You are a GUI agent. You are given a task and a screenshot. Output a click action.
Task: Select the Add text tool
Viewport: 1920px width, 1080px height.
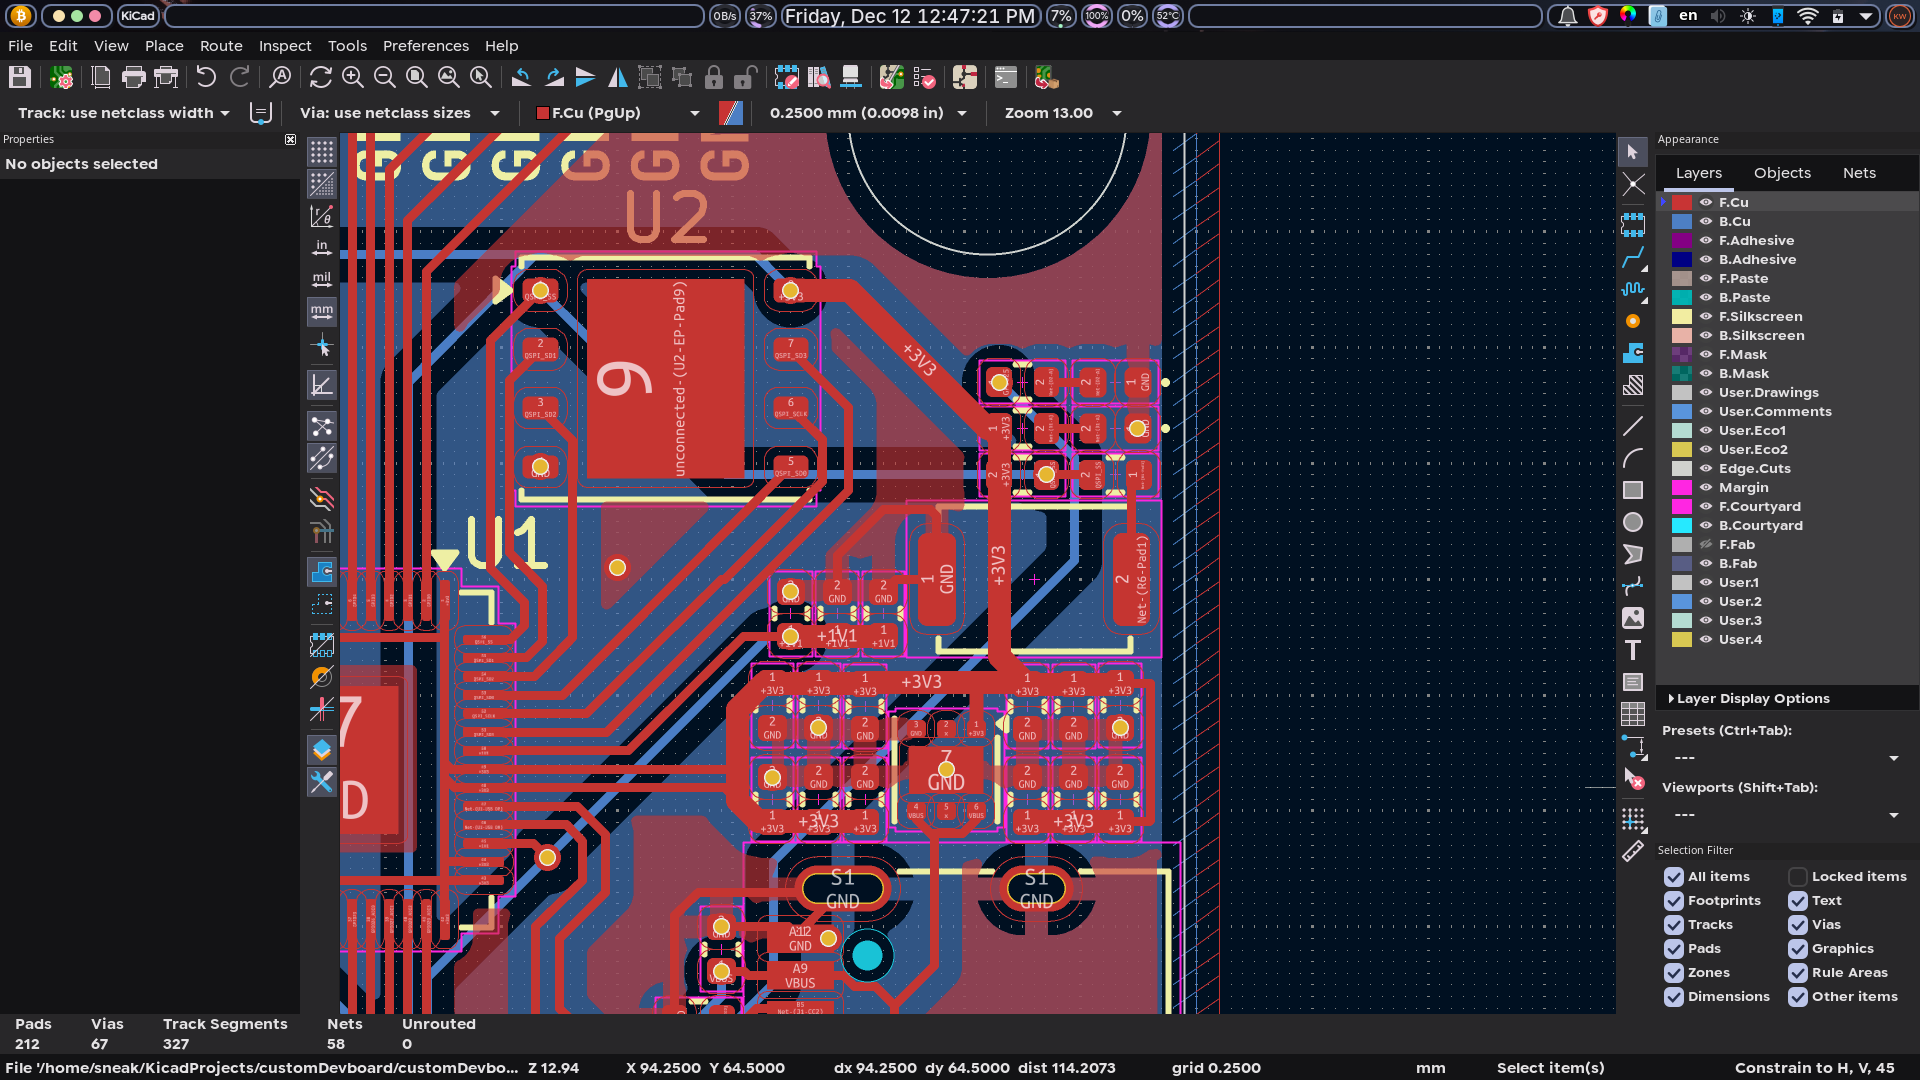[1632, 650]
